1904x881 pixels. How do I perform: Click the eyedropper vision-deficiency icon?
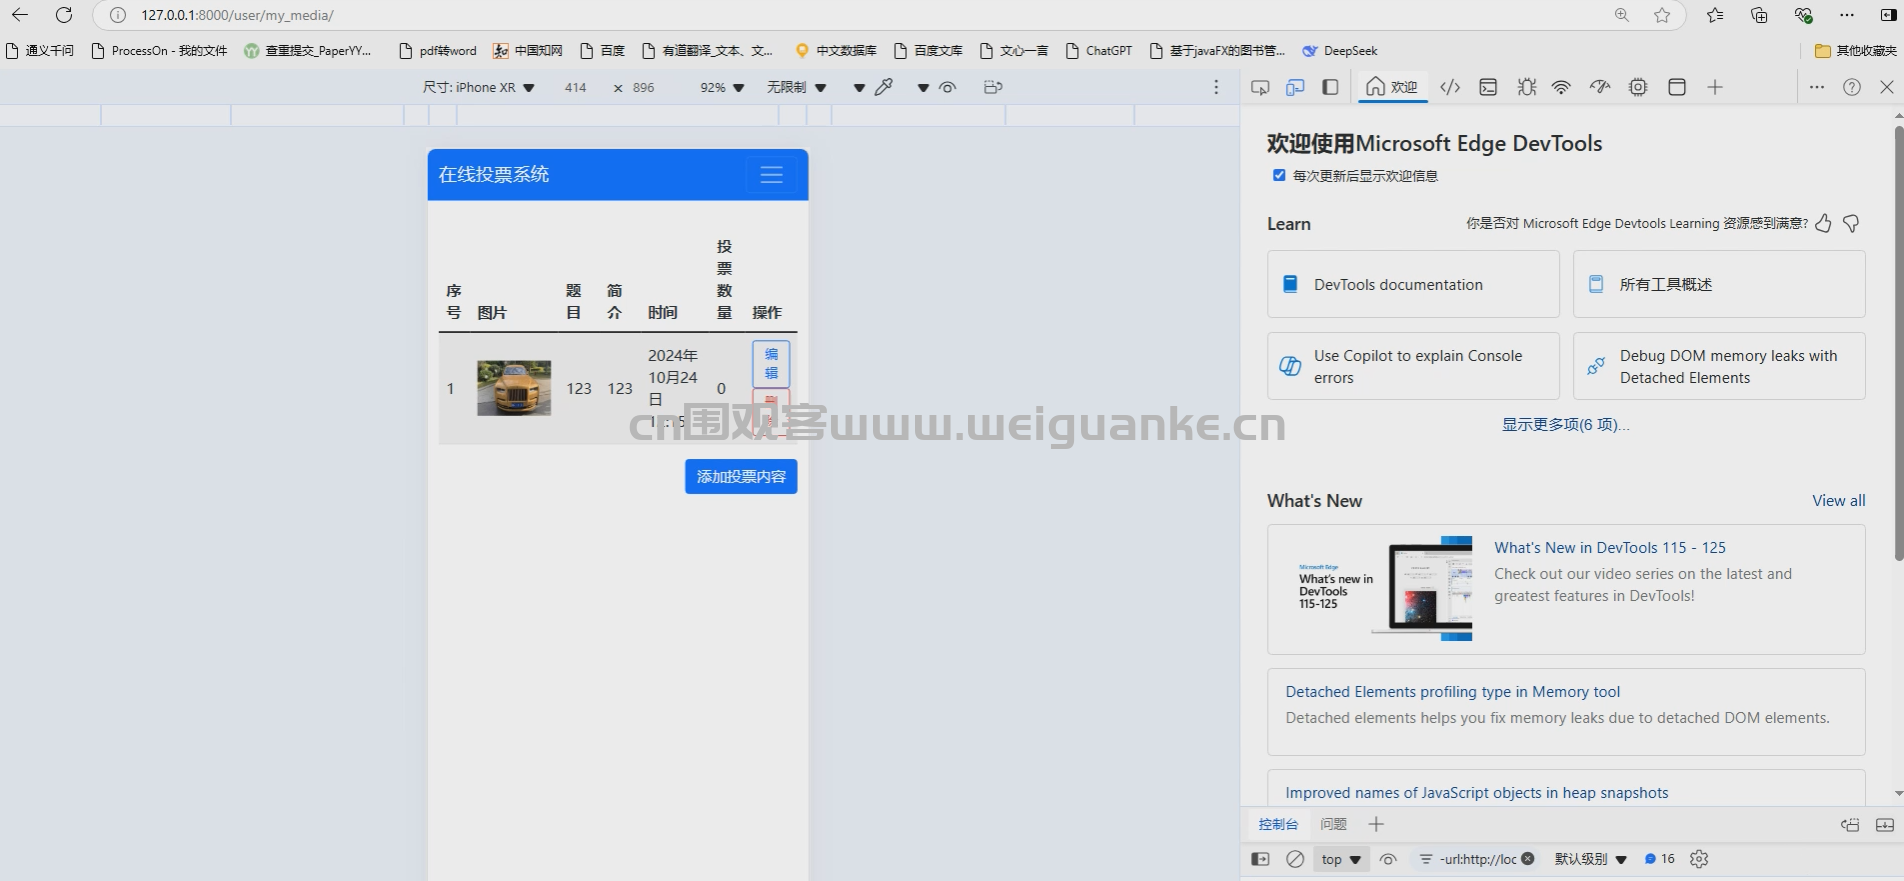coord(884,87)
